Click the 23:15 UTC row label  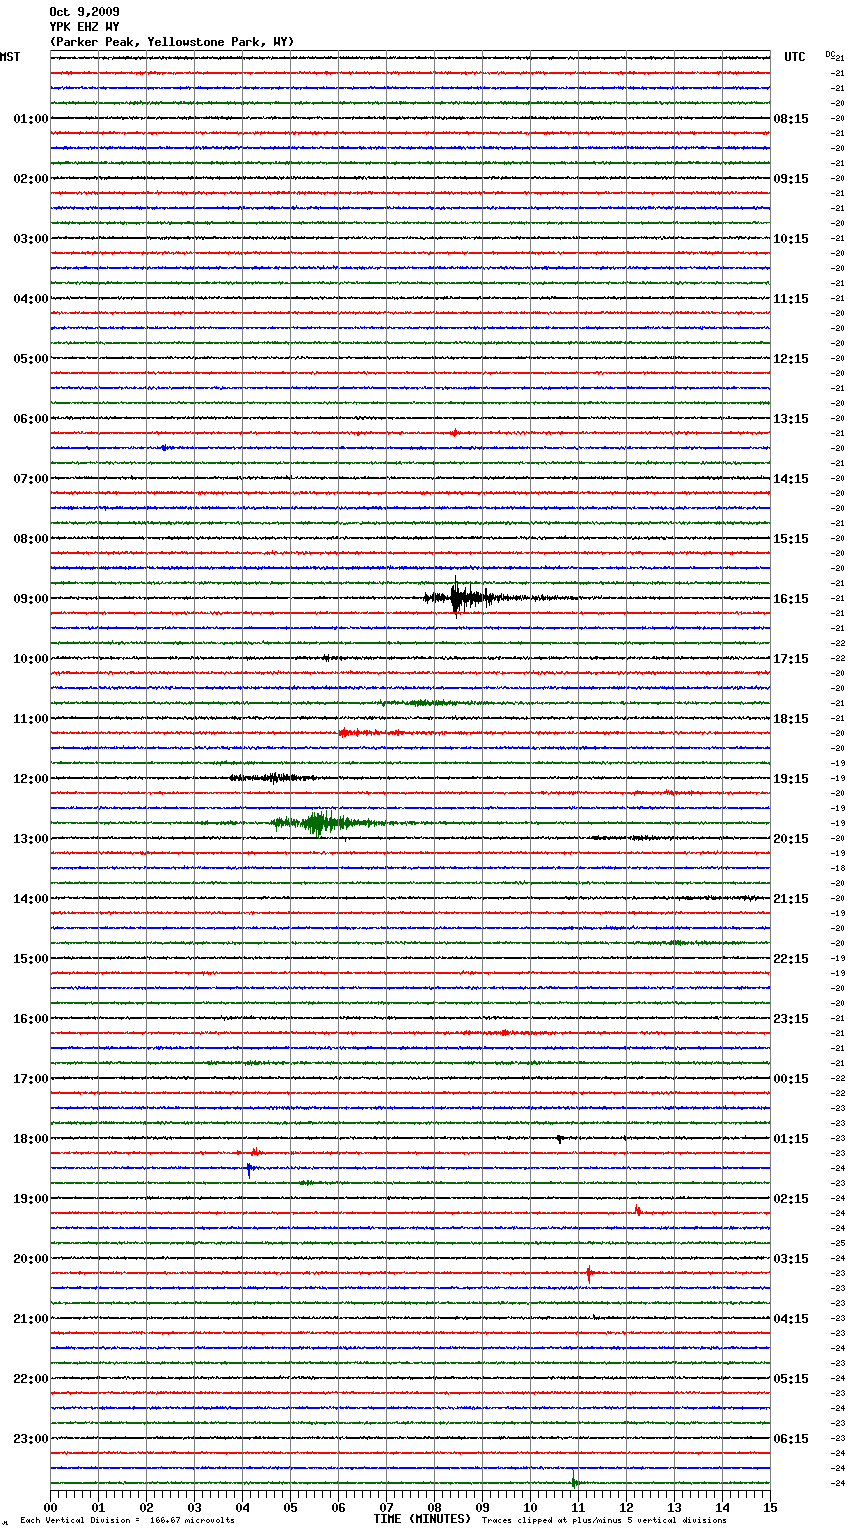click(791, 1019)
